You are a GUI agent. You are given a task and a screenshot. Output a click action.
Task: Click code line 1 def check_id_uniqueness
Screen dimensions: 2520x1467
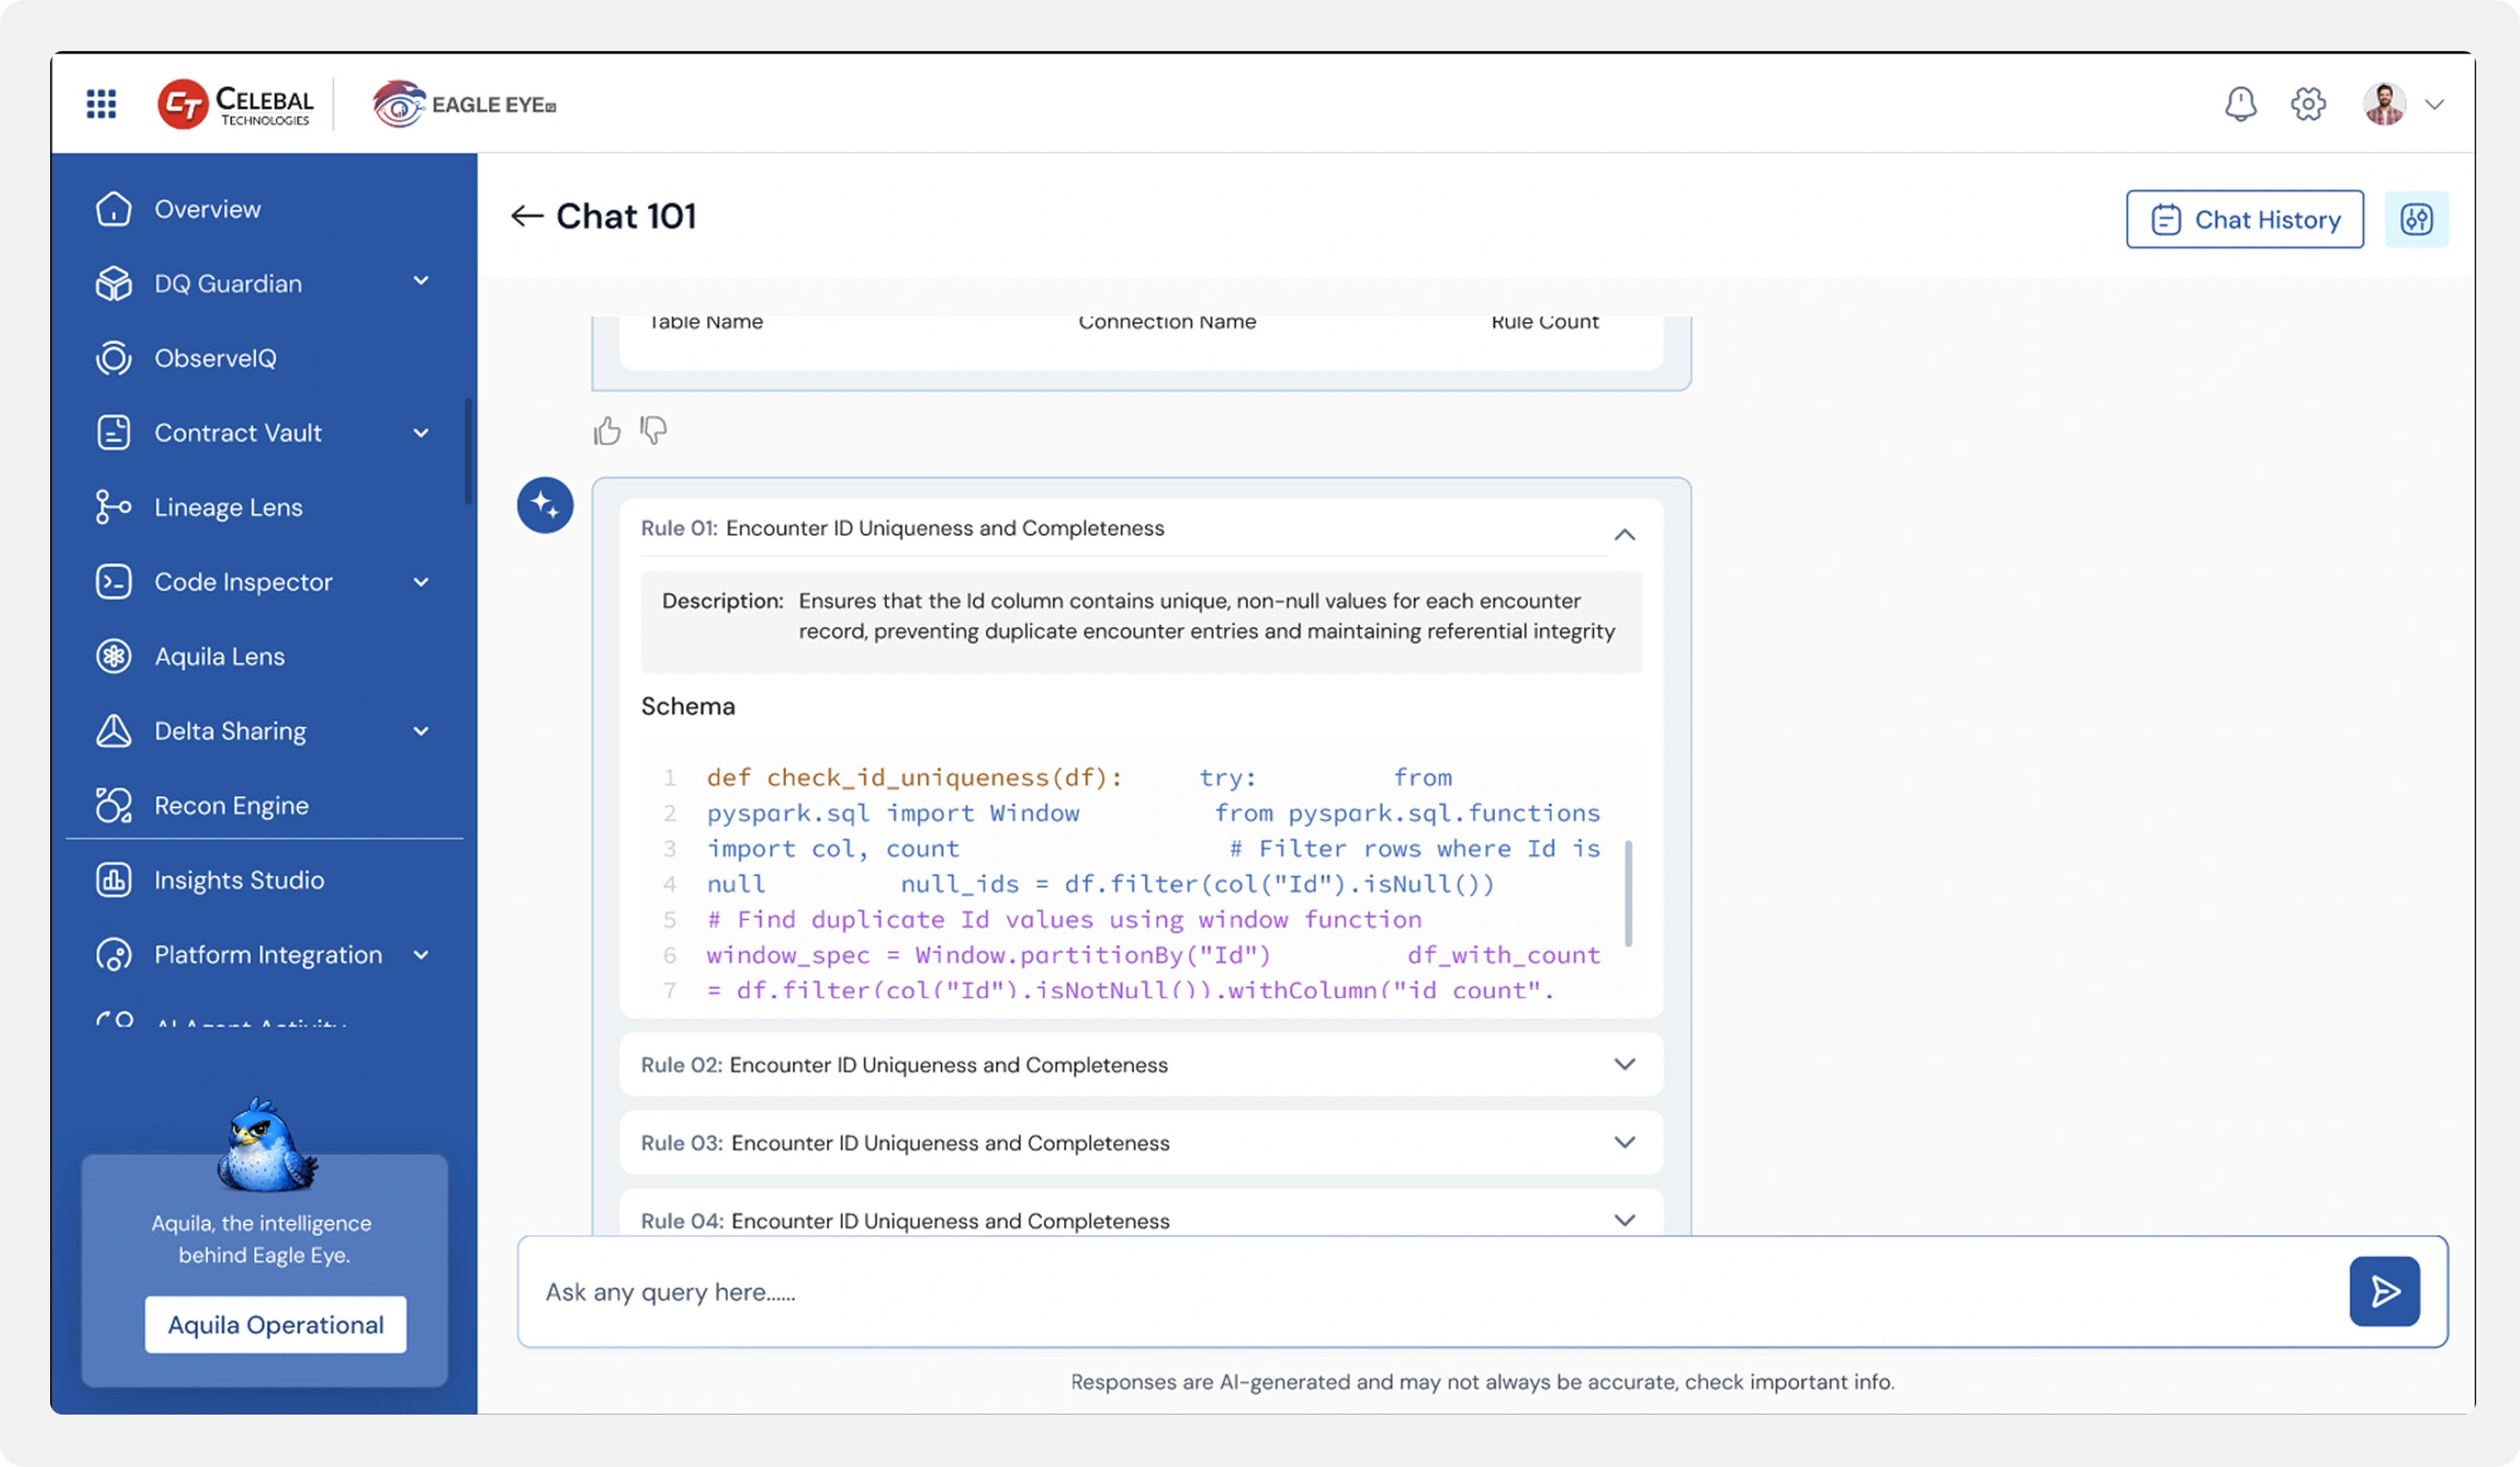914,777
